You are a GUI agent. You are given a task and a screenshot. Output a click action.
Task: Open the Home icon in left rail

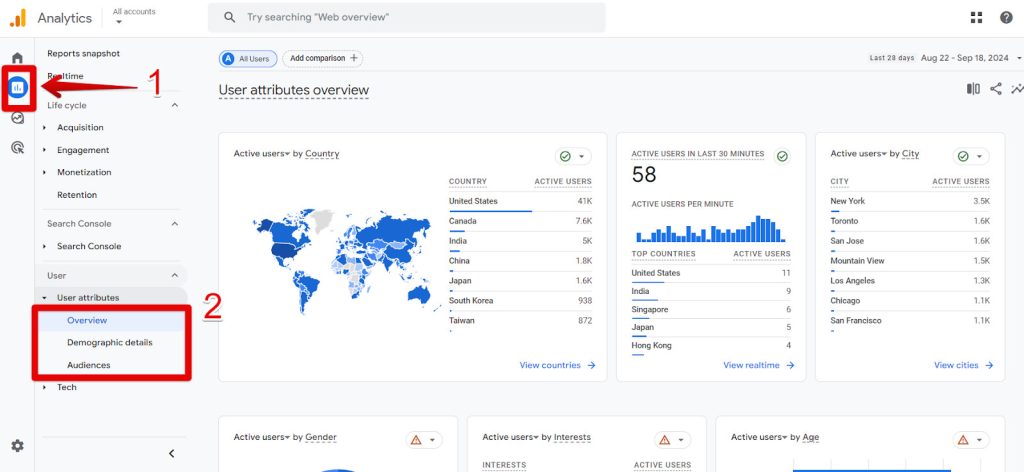coord(18,58)
